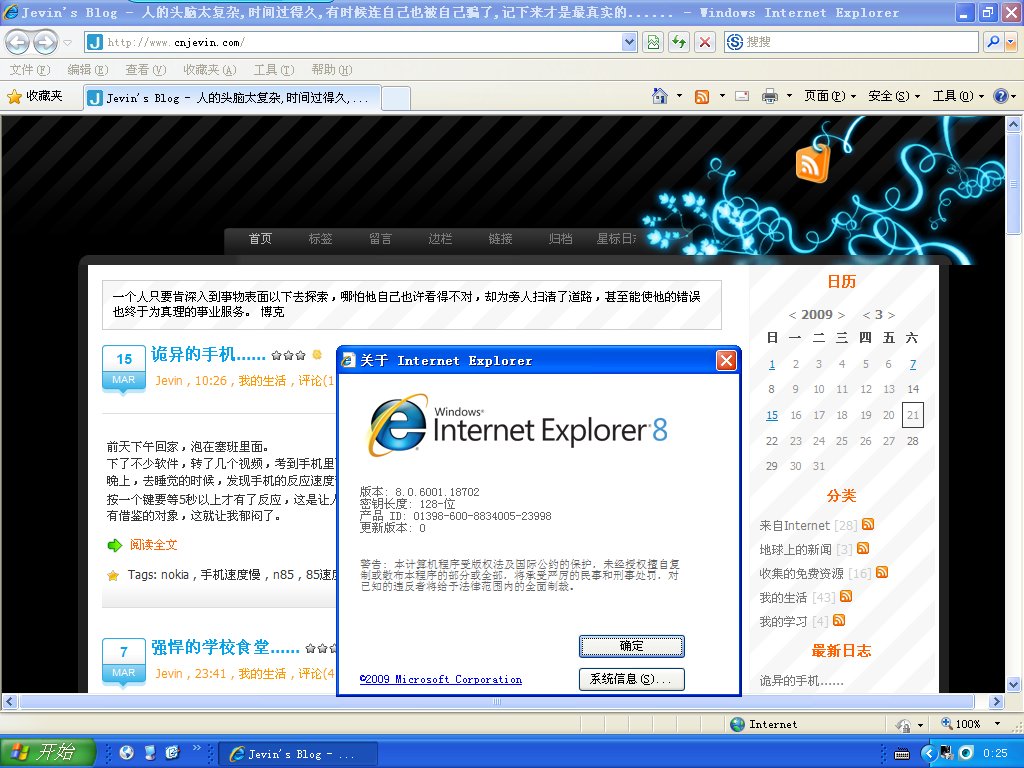Select calendar date 7
Image resolution: width=1024 pixels, height=768 pixels.
pyautogui.click(x=913, y=364)
